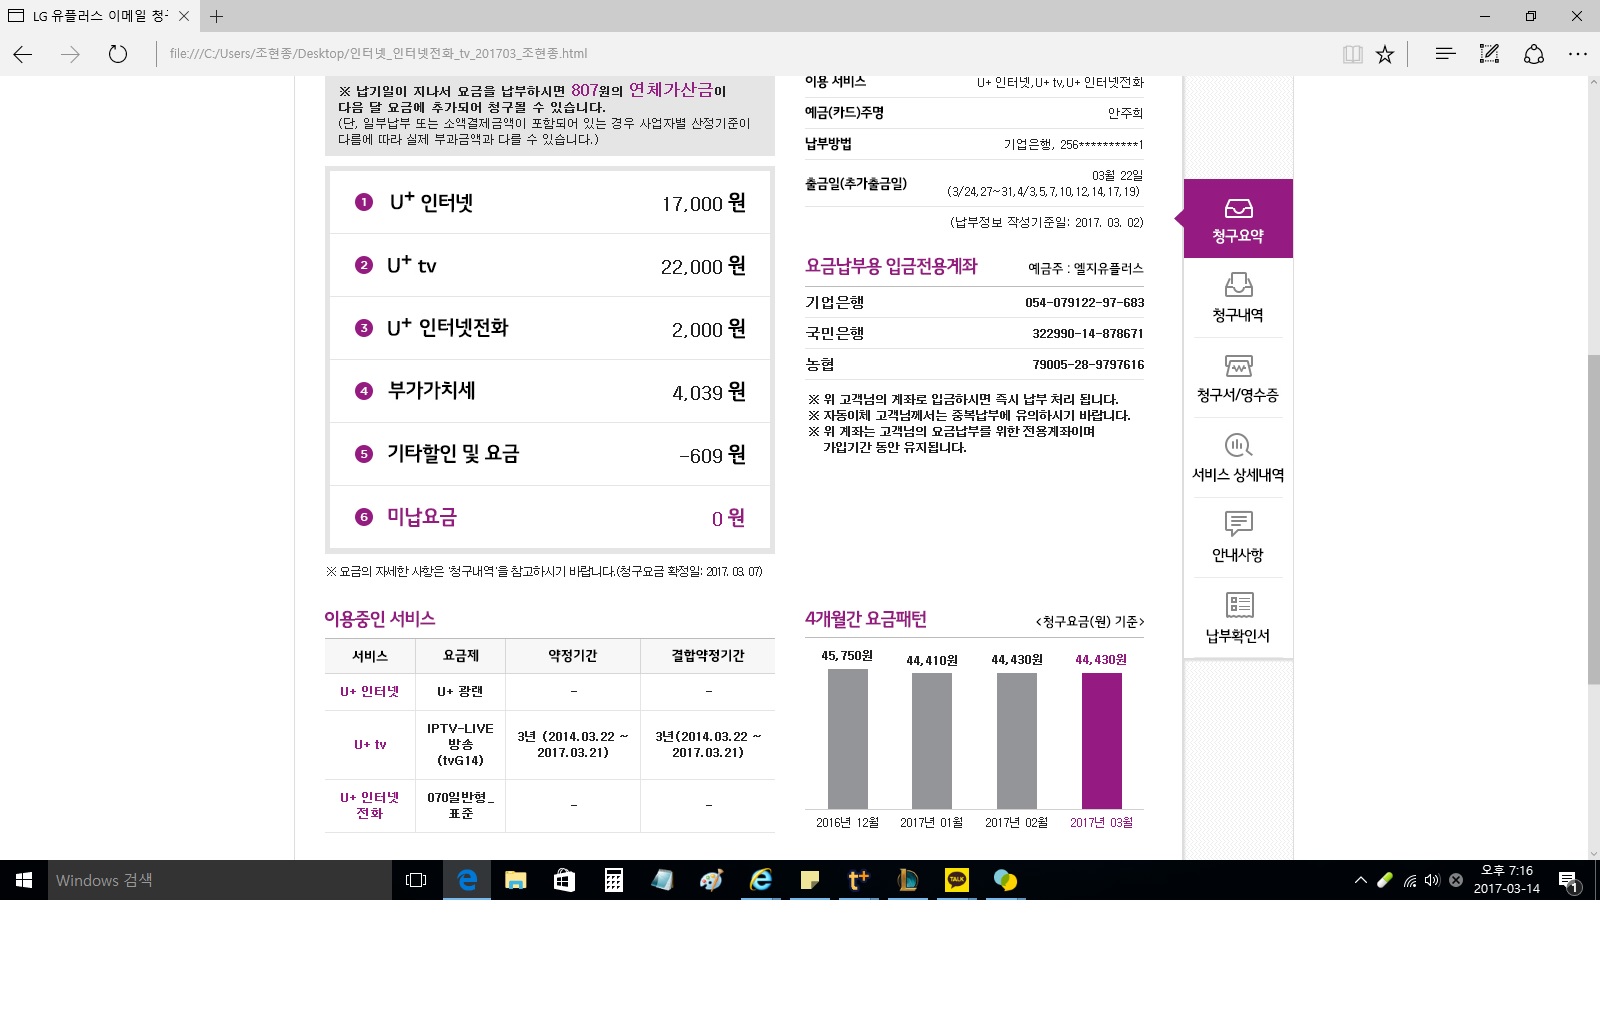Viewport: 1600px width, 1011px height.
Task: Click the page vertical scrollbar
Action: [1593, 518]
